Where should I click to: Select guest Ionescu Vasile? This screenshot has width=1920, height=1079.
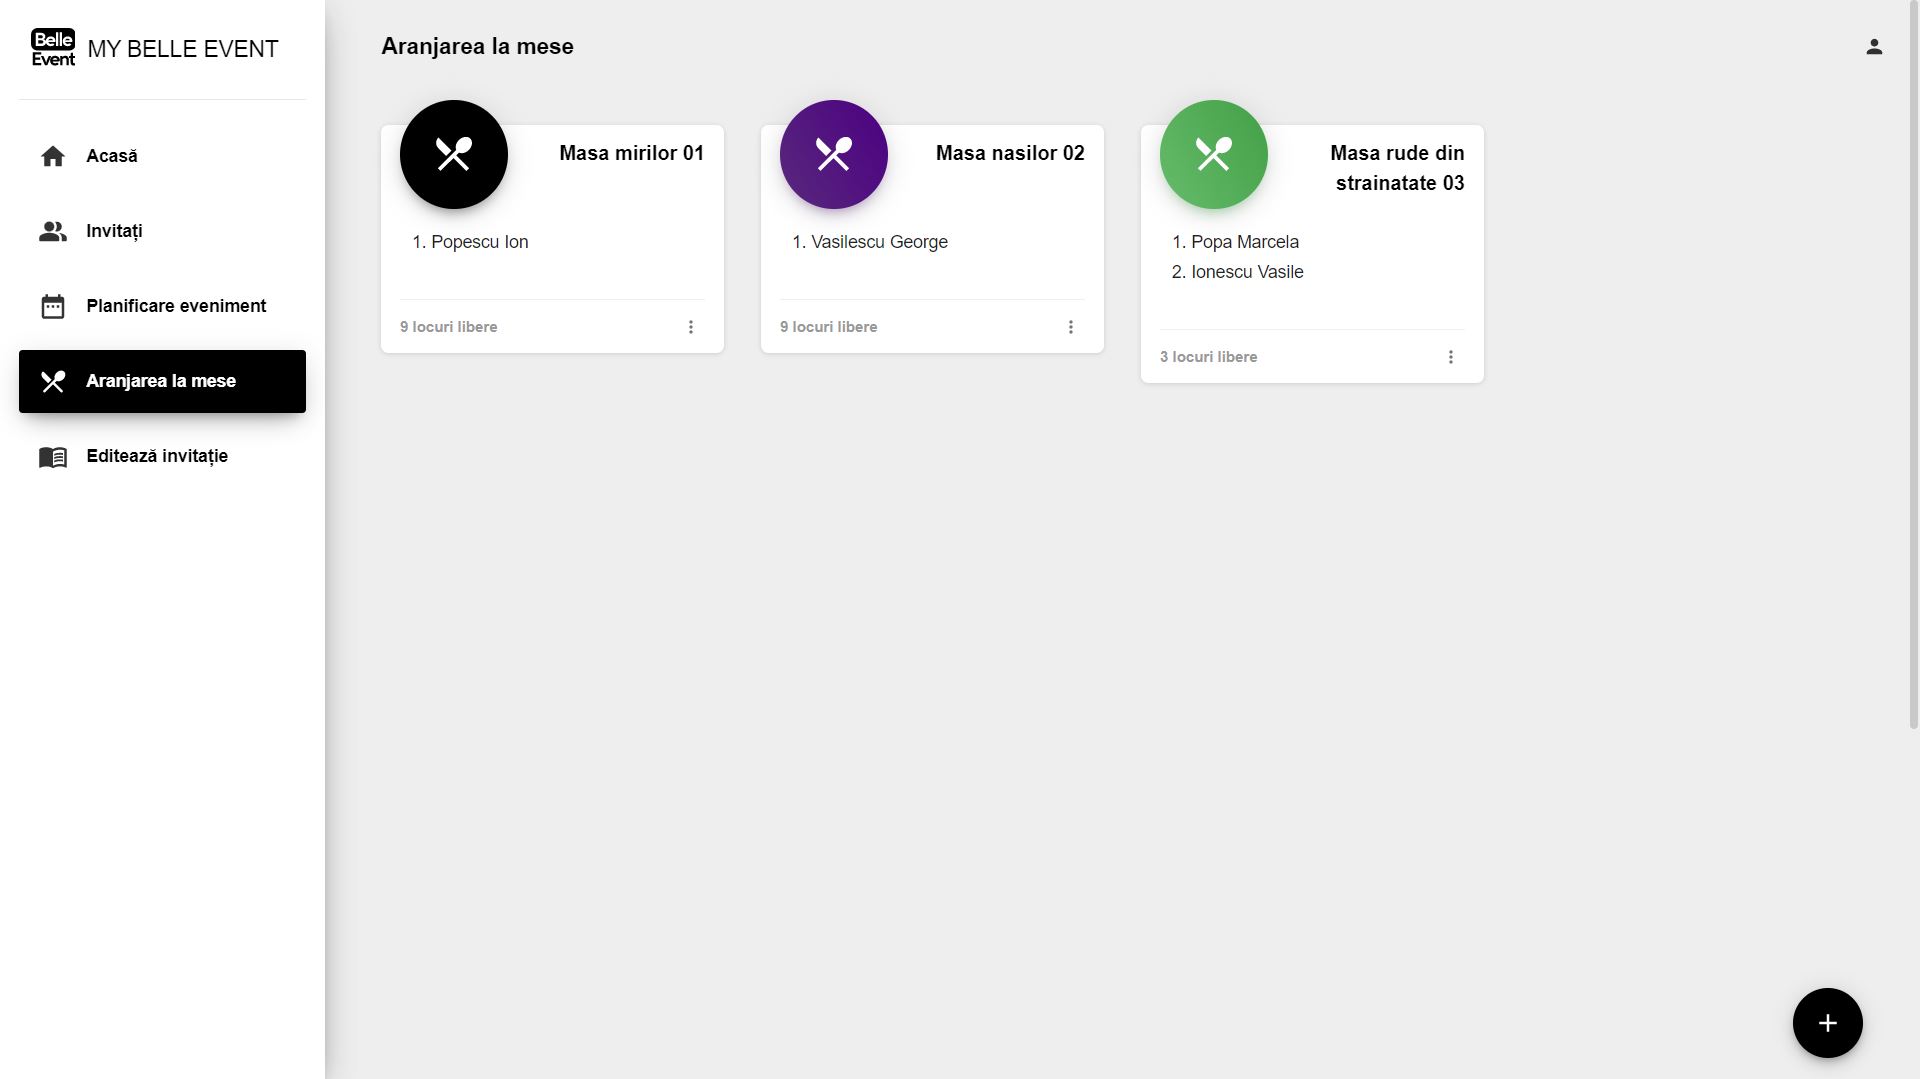coord(1247,272)
